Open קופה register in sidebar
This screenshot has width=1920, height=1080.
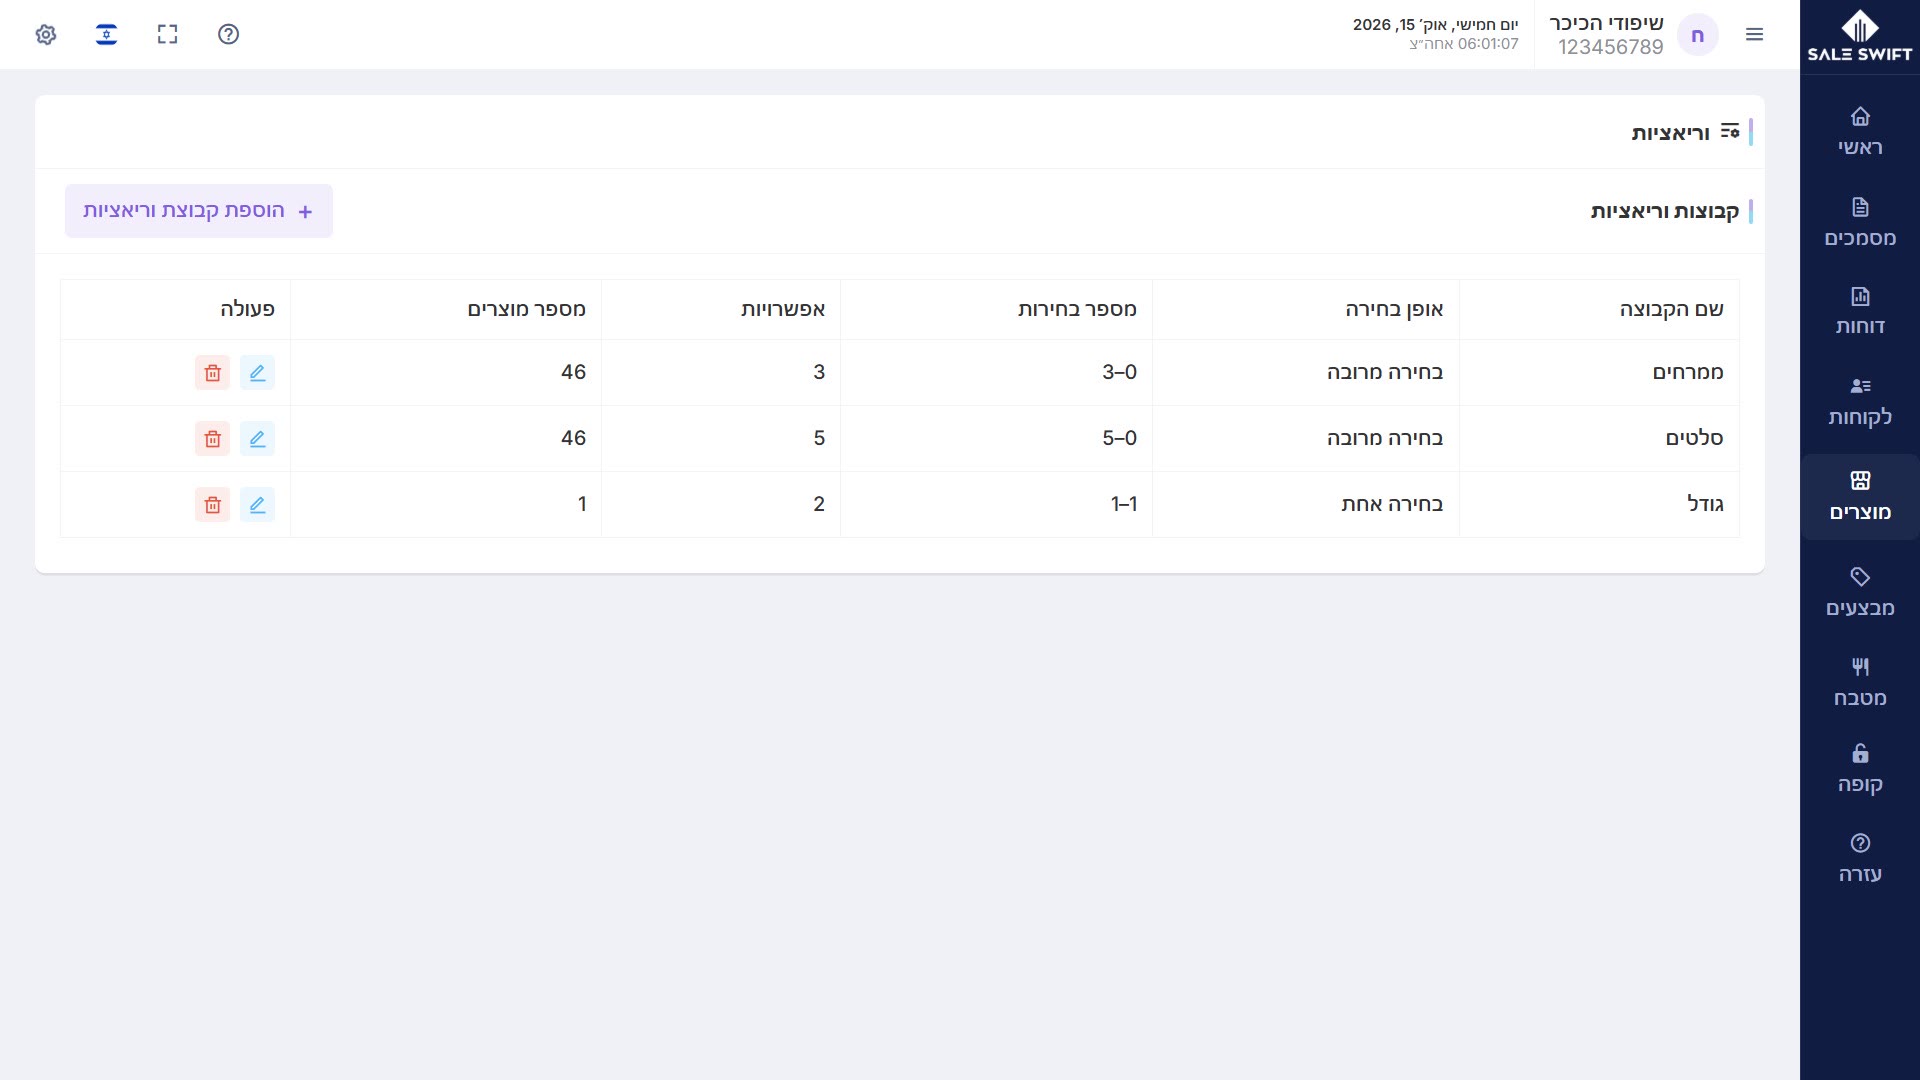[x=1860, y=768]
